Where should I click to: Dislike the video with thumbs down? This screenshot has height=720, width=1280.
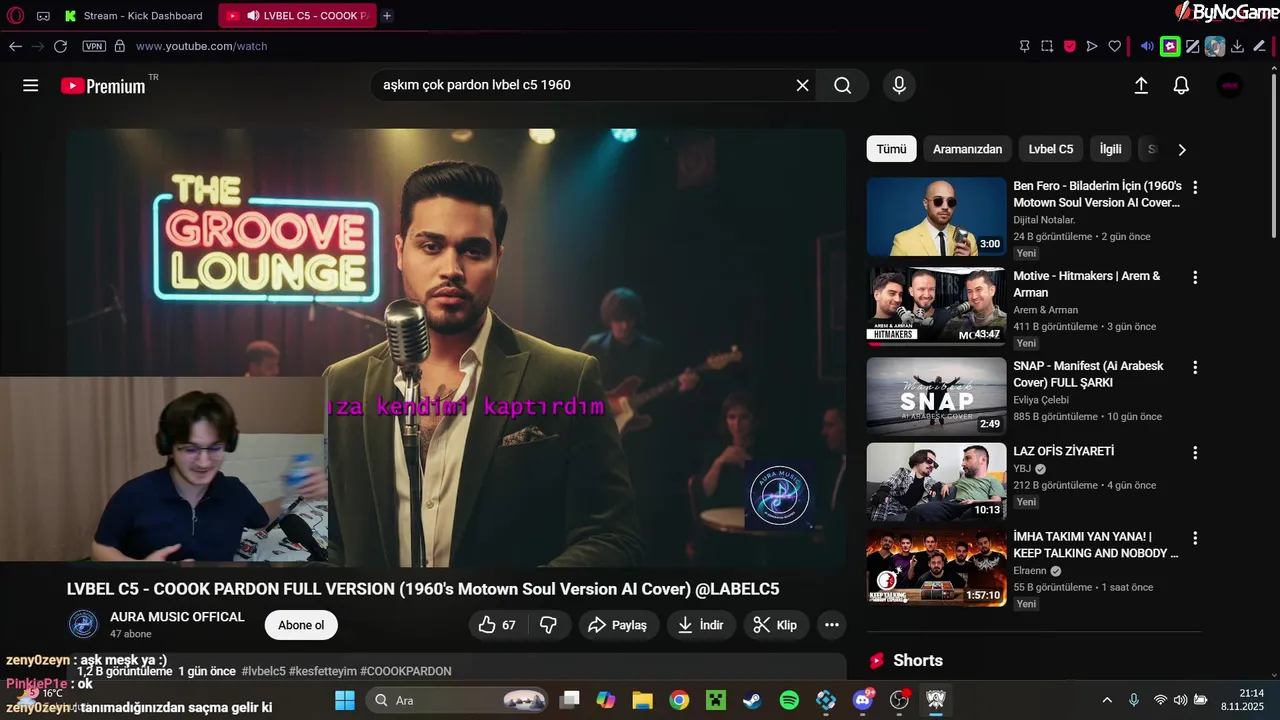click(x=548, y=625)
